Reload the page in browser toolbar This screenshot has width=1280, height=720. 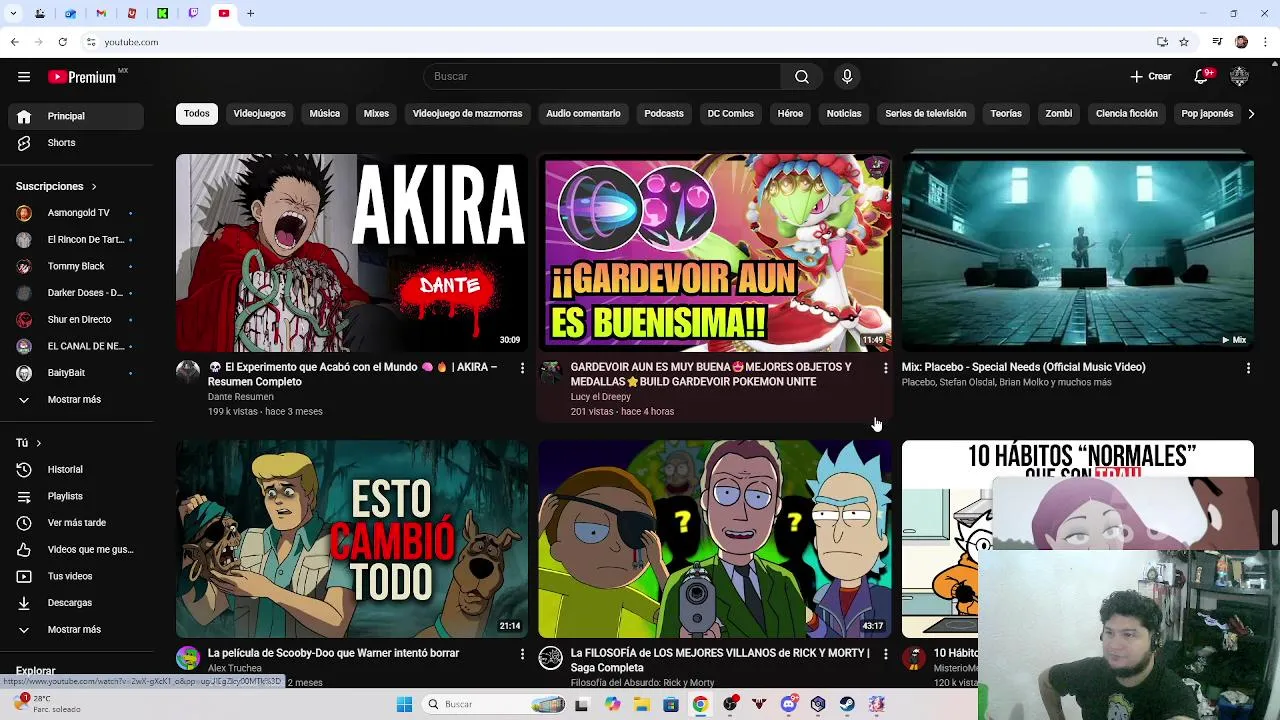pos(62,42)
